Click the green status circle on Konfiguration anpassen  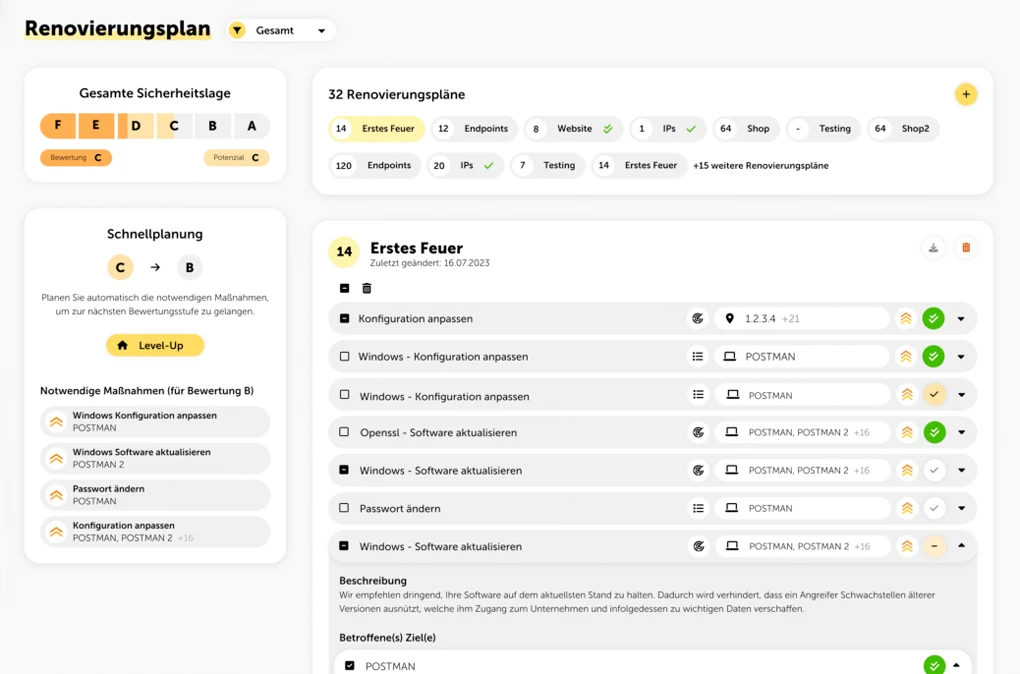click(x=933, y=318)
